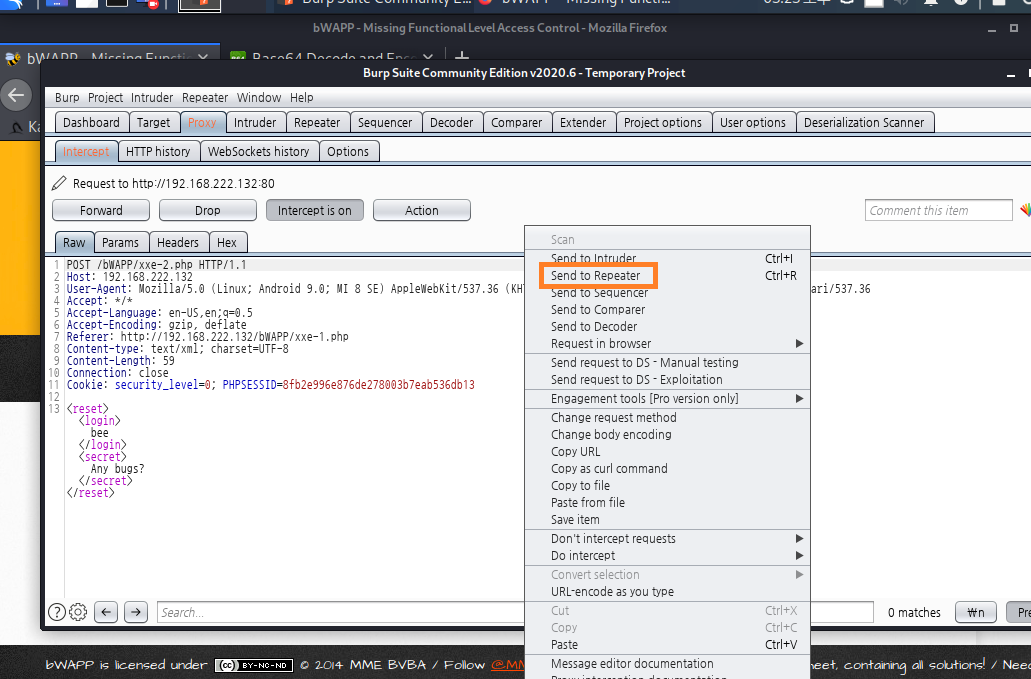Screen dimensions: 1031x679
Task: Choose Send to Repeater in context menu
Action: click(668, 275)
